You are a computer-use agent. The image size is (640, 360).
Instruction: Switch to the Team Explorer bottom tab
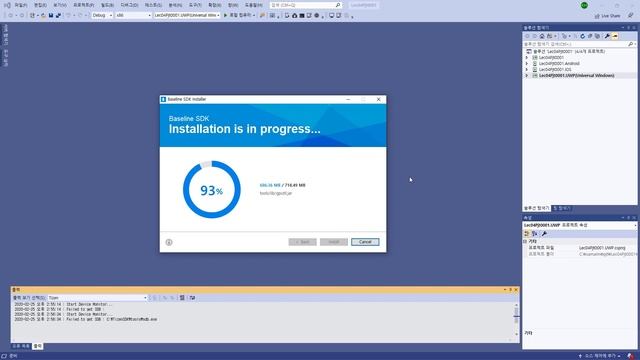[x=562, y=208]
